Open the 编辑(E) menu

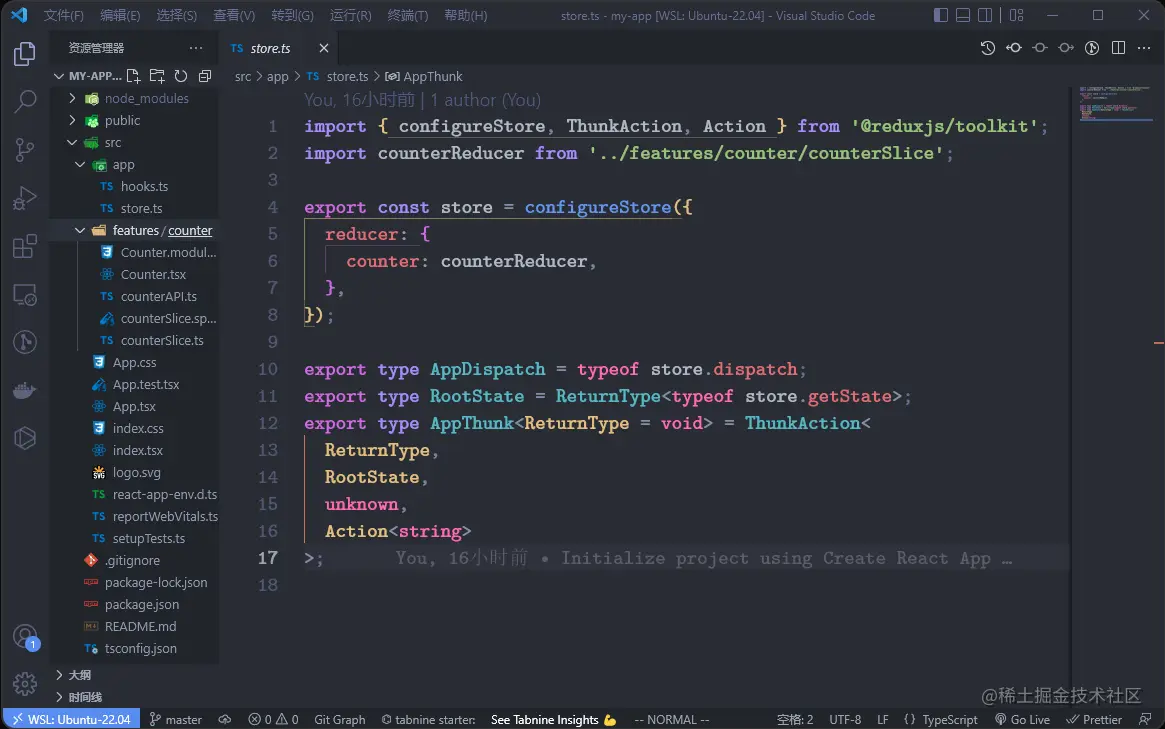pos(120,16)
